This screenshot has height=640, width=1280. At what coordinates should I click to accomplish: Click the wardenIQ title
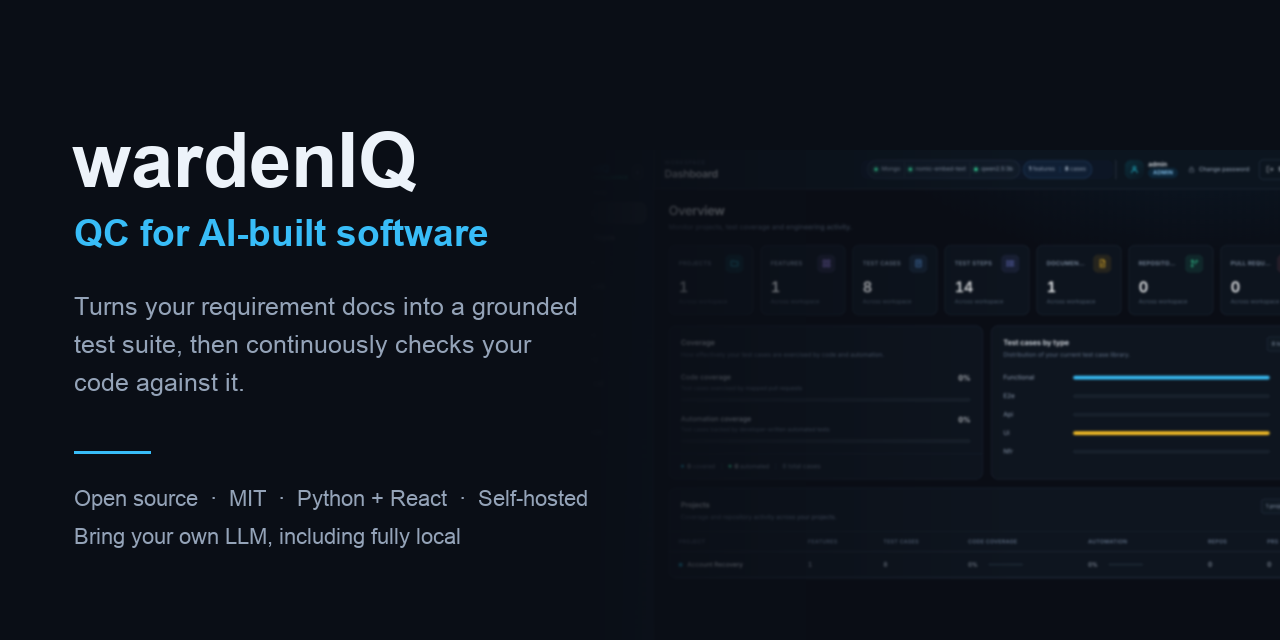pyautogui.click(x=245, y=161)
